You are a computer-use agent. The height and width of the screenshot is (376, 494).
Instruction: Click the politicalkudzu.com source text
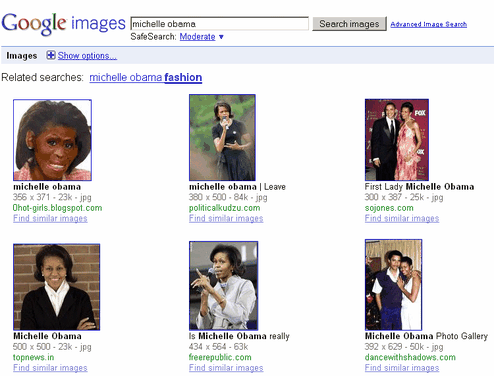tap(224, 208)
